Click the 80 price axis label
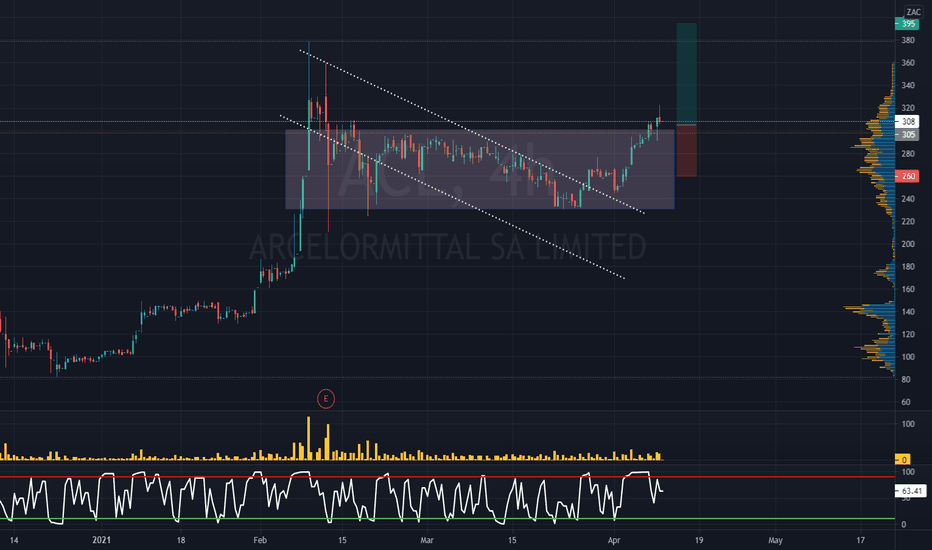This screenshot has width=932, height=550. (906, 379)
